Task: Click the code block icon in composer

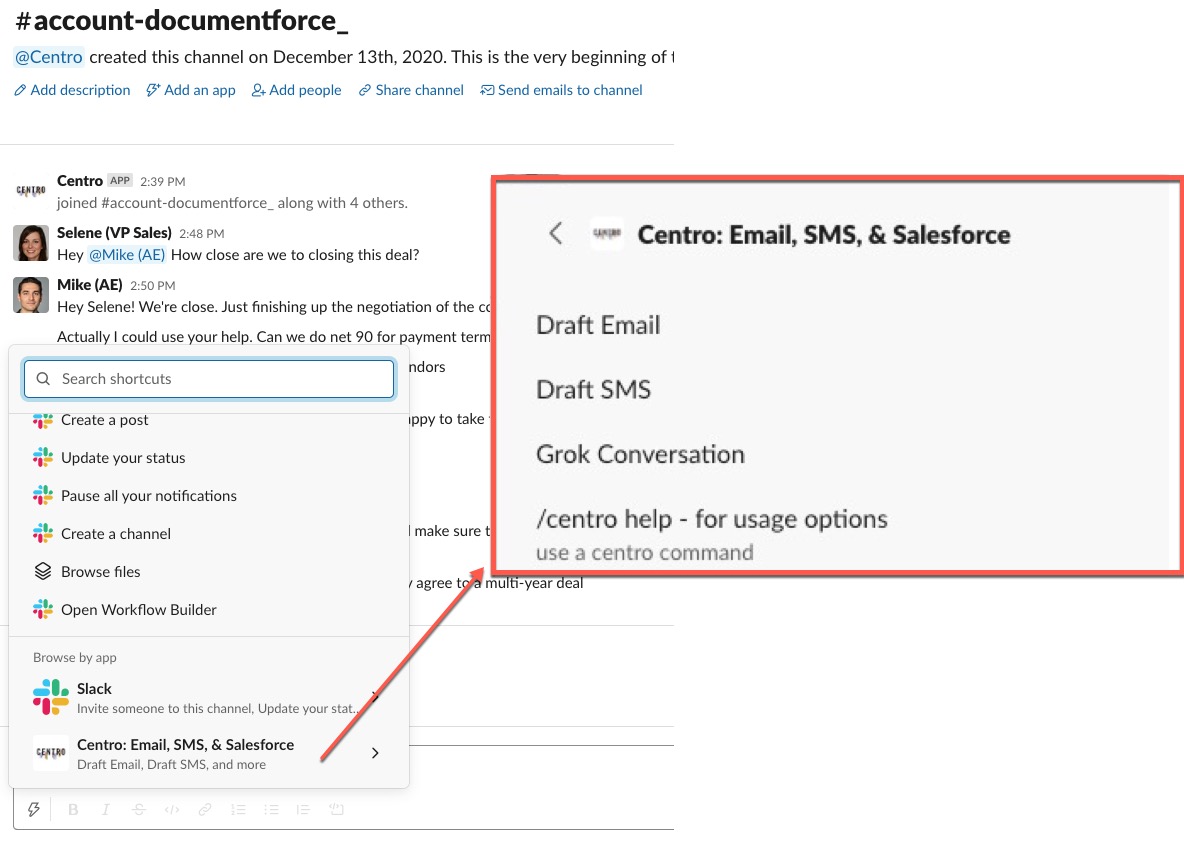Action: point(337,810)
